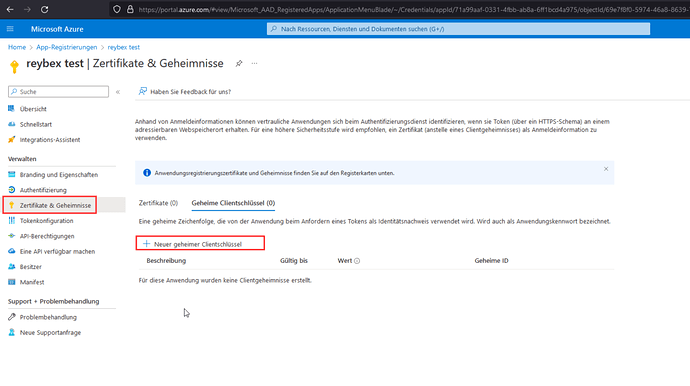Image resolution: width=690 pixels, height=386 pixels.
Task: Collapse the sidebar with the double chevron
Action: [x=118, y=92]
